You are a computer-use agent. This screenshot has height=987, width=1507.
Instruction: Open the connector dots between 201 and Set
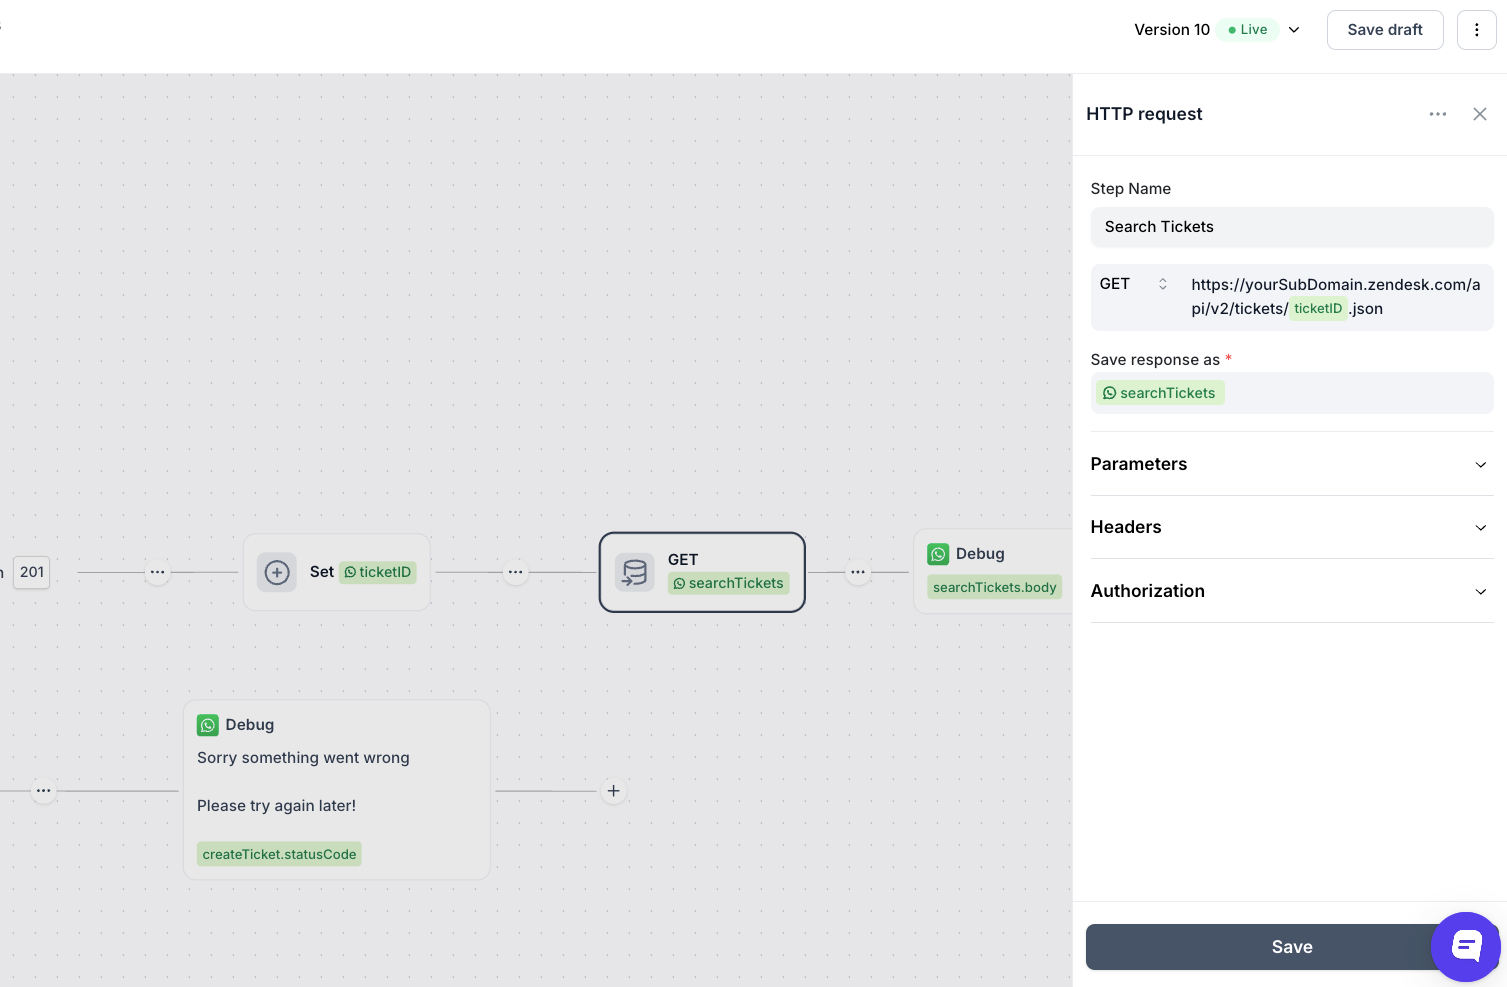pos(157,572)
